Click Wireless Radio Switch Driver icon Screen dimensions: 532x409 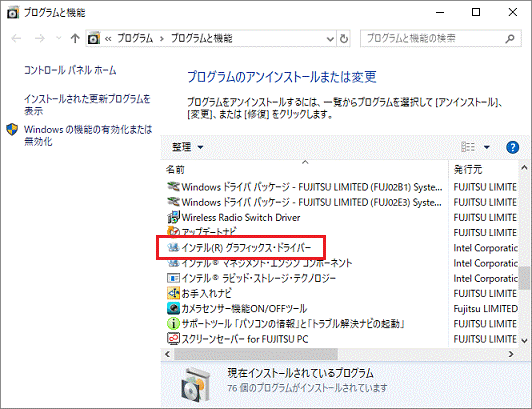[x=173, y=217]
